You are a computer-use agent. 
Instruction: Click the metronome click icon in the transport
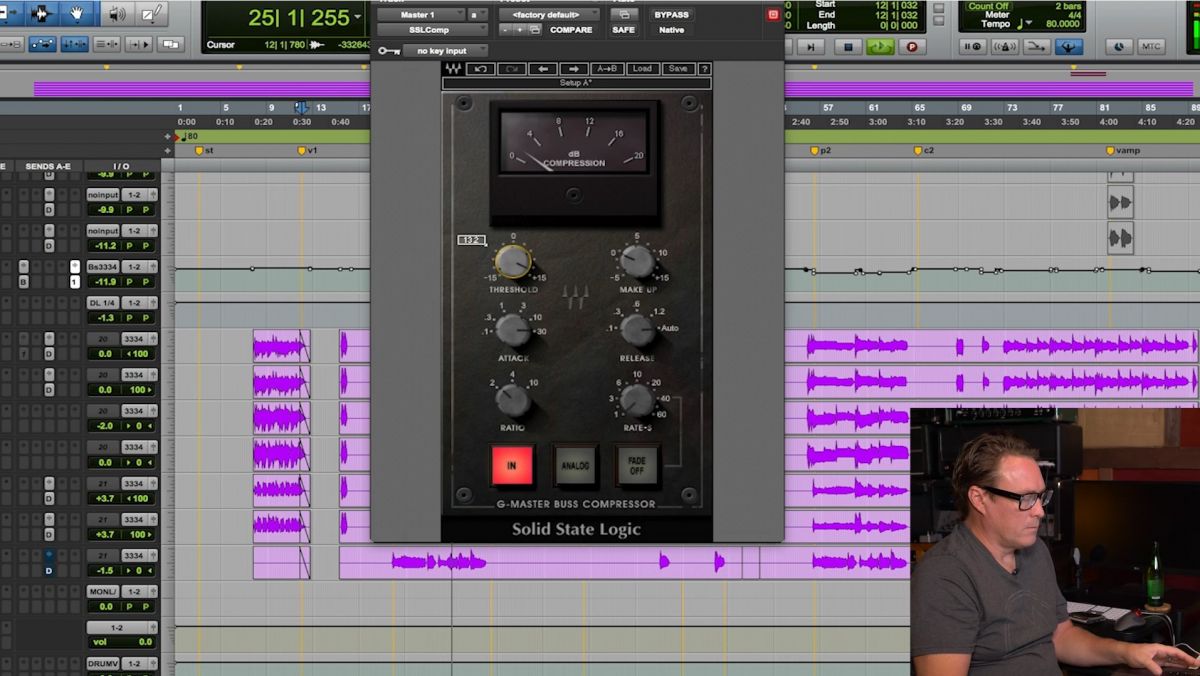(1005, 46)
